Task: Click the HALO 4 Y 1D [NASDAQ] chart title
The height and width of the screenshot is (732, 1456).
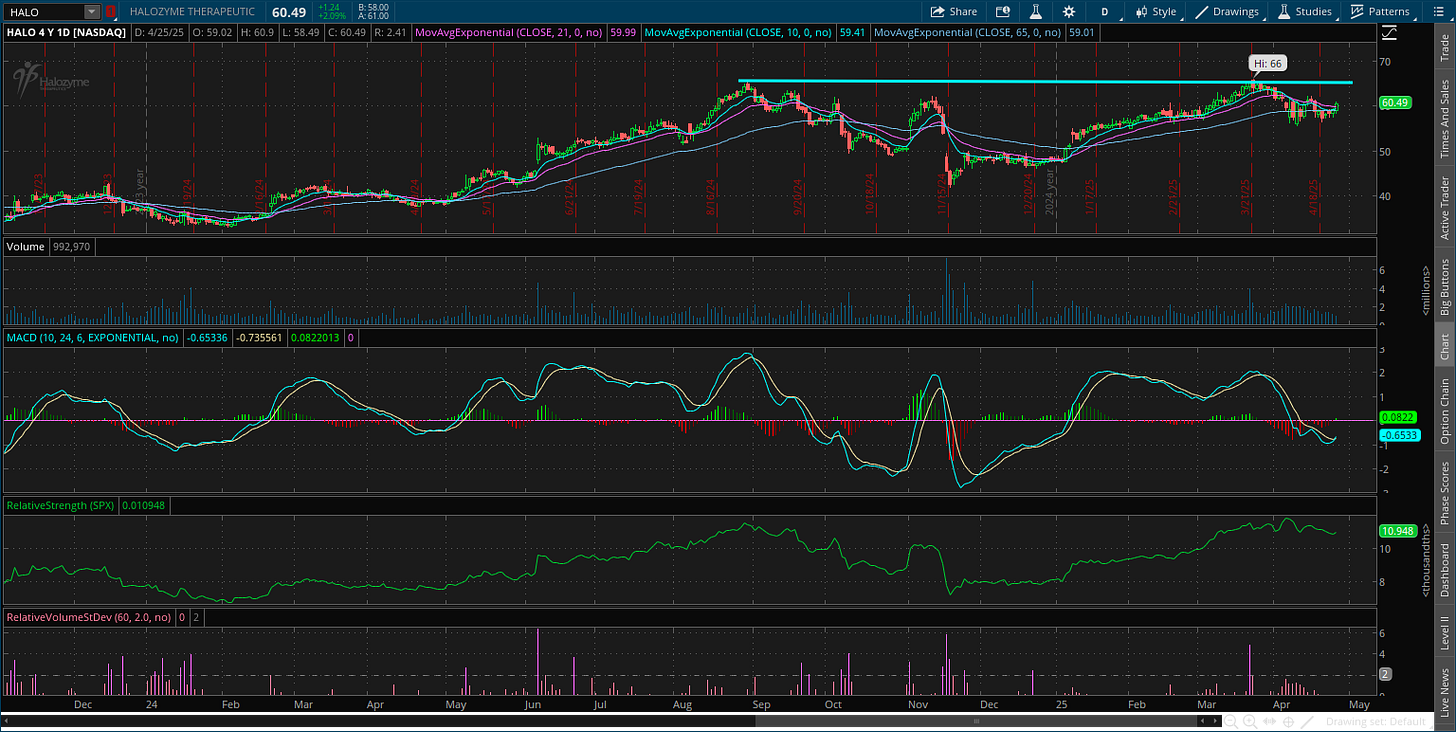Action: 65,33
